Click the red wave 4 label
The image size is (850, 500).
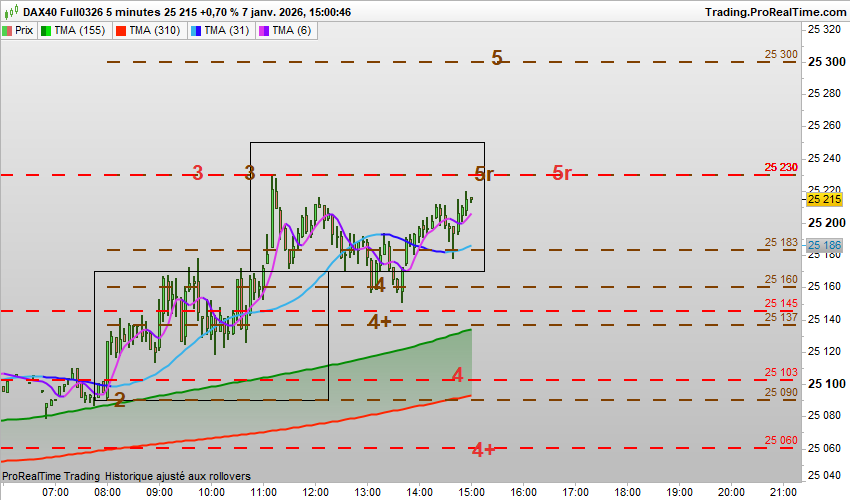click(458, 375)
